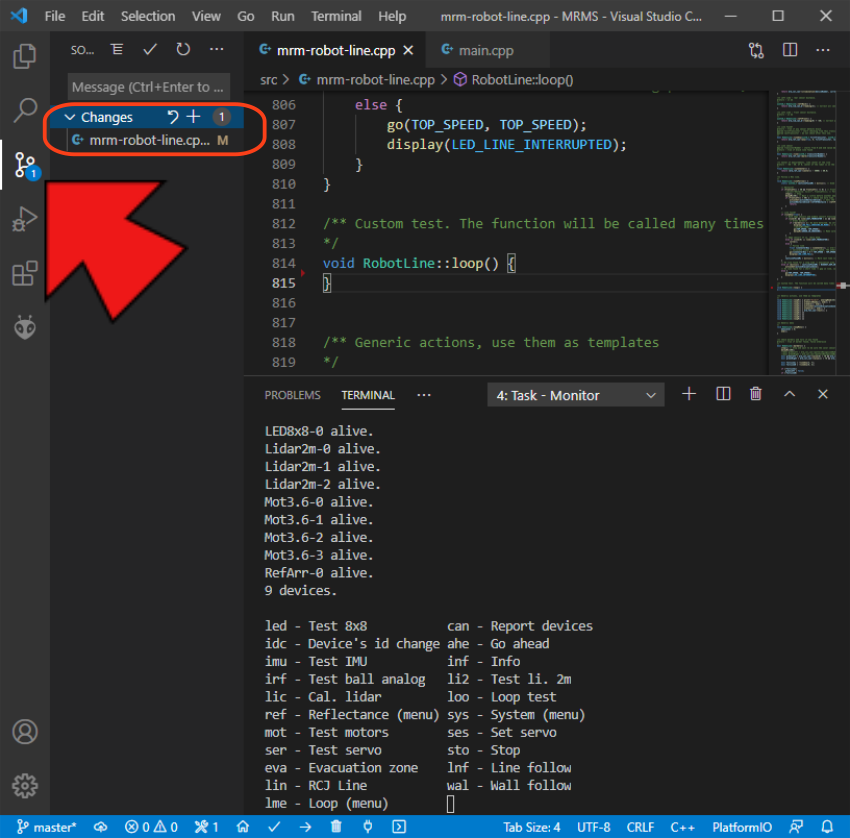Kill the terminal with the trash icon

point(756,395)
